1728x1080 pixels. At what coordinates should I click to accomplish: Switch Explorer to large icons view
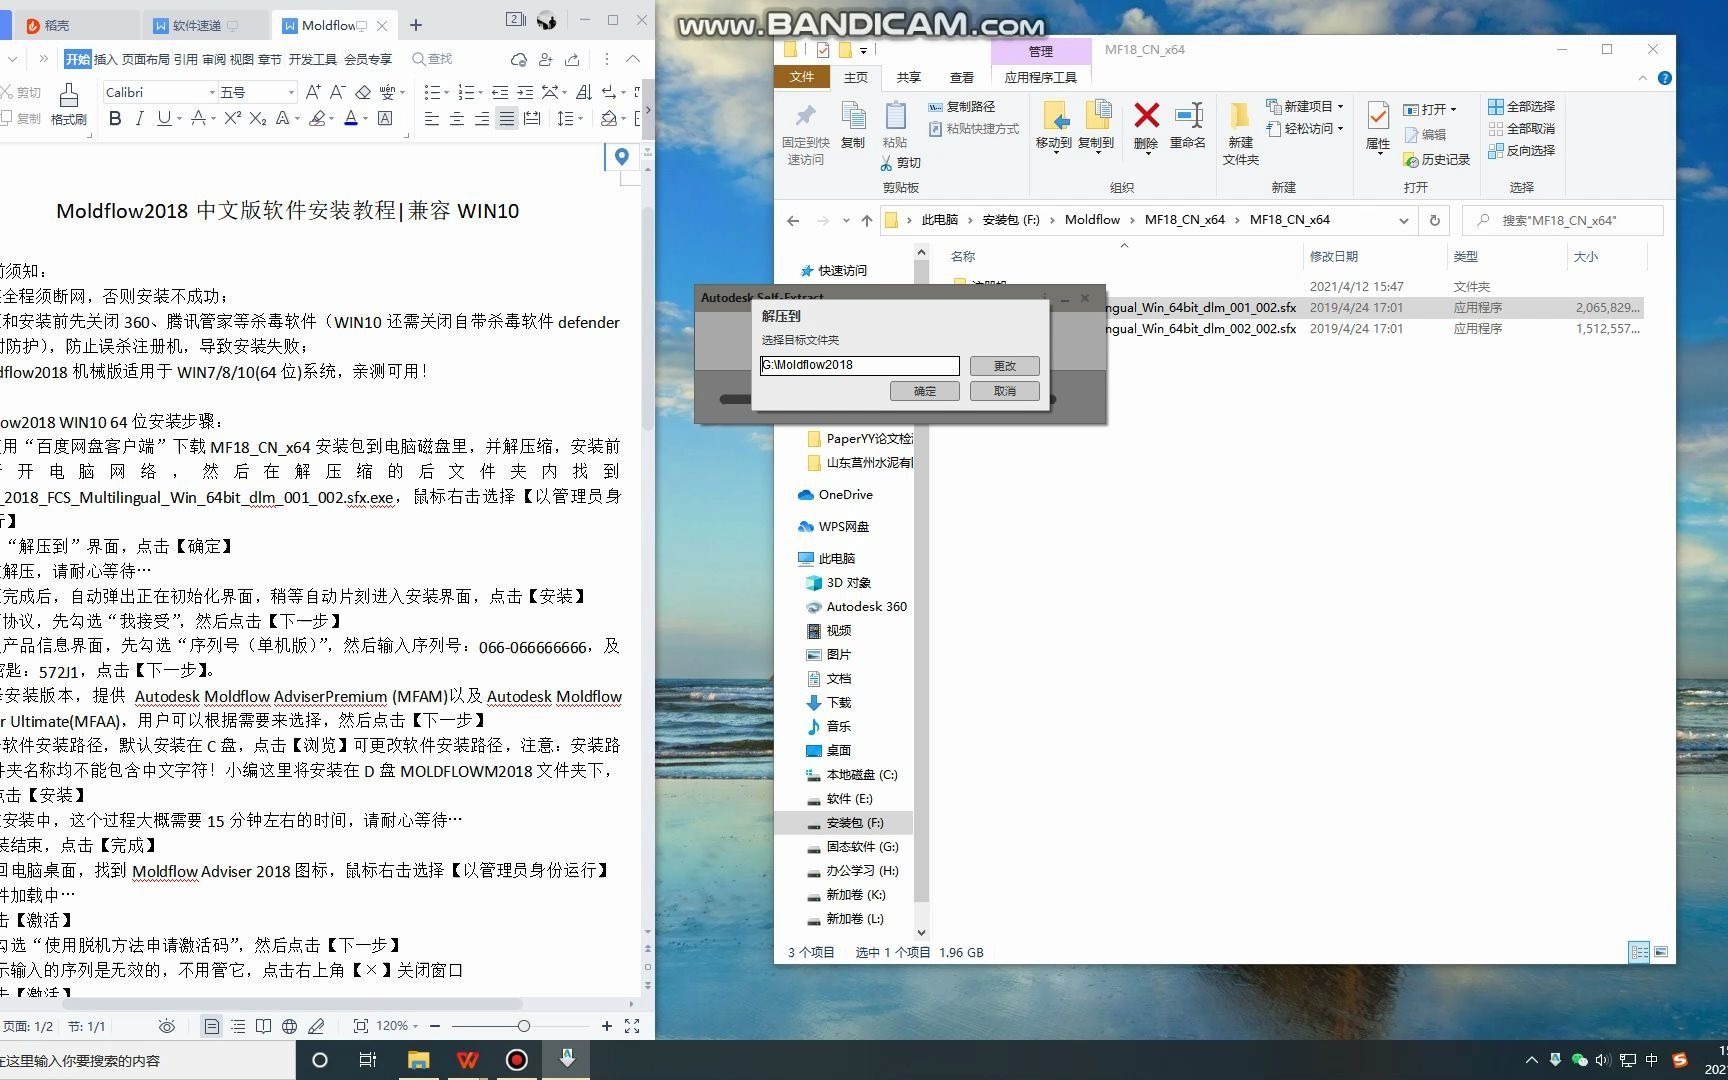coord(1661,952)
